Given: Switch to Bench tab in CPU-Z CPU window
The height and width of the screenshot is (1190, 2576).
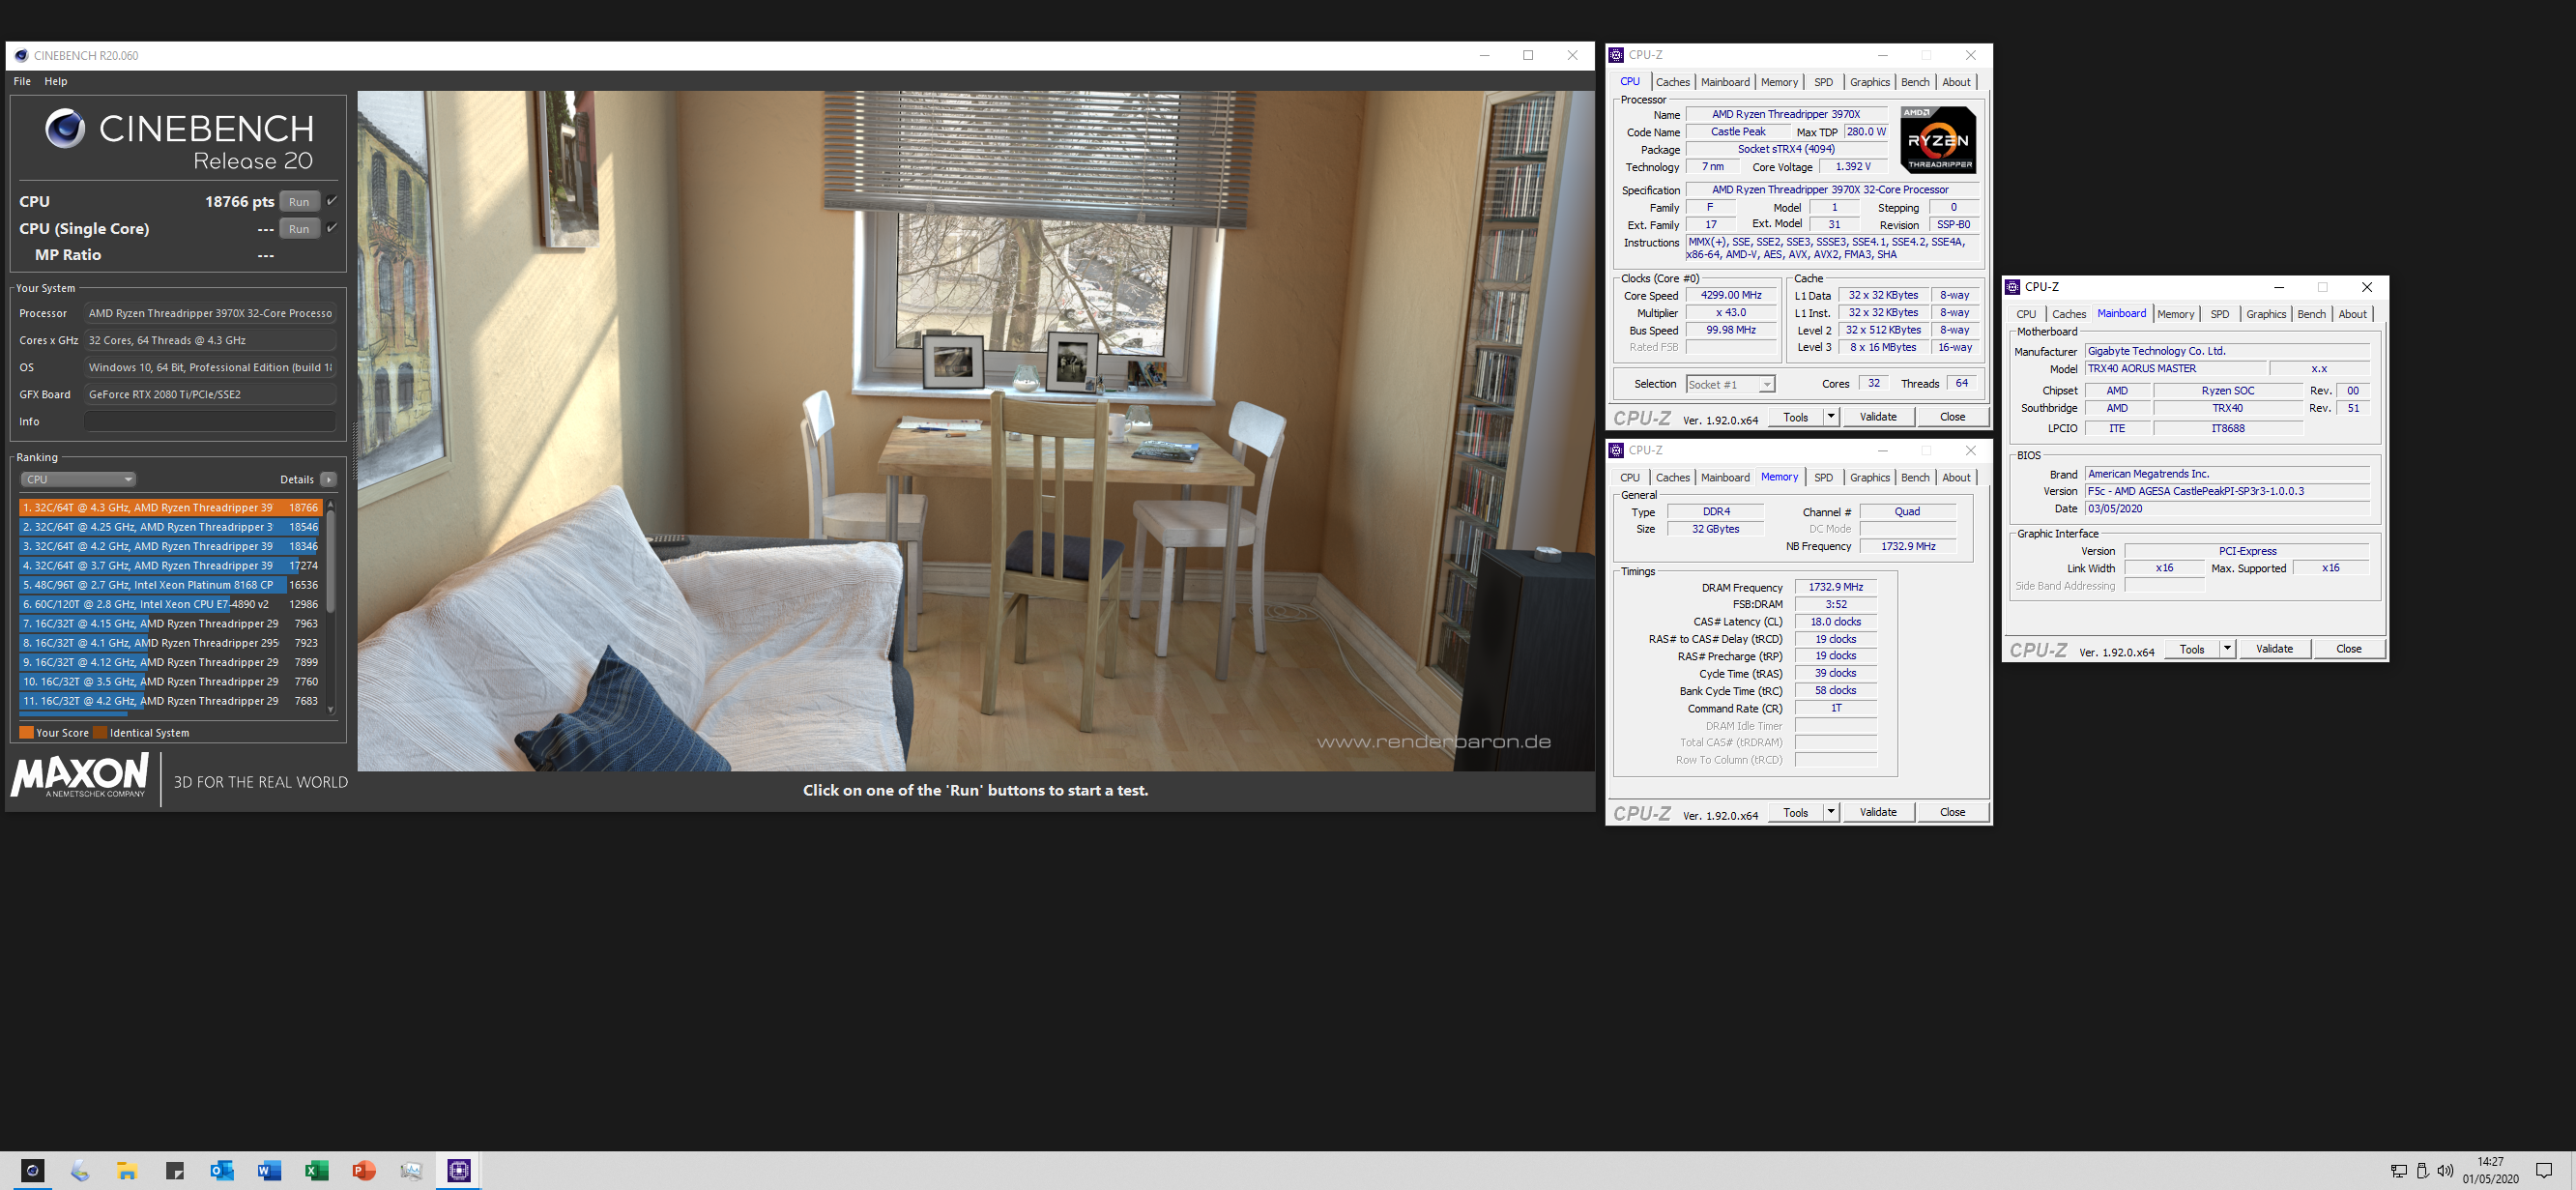Looking at the screenshot, I should click(1915, 82).
